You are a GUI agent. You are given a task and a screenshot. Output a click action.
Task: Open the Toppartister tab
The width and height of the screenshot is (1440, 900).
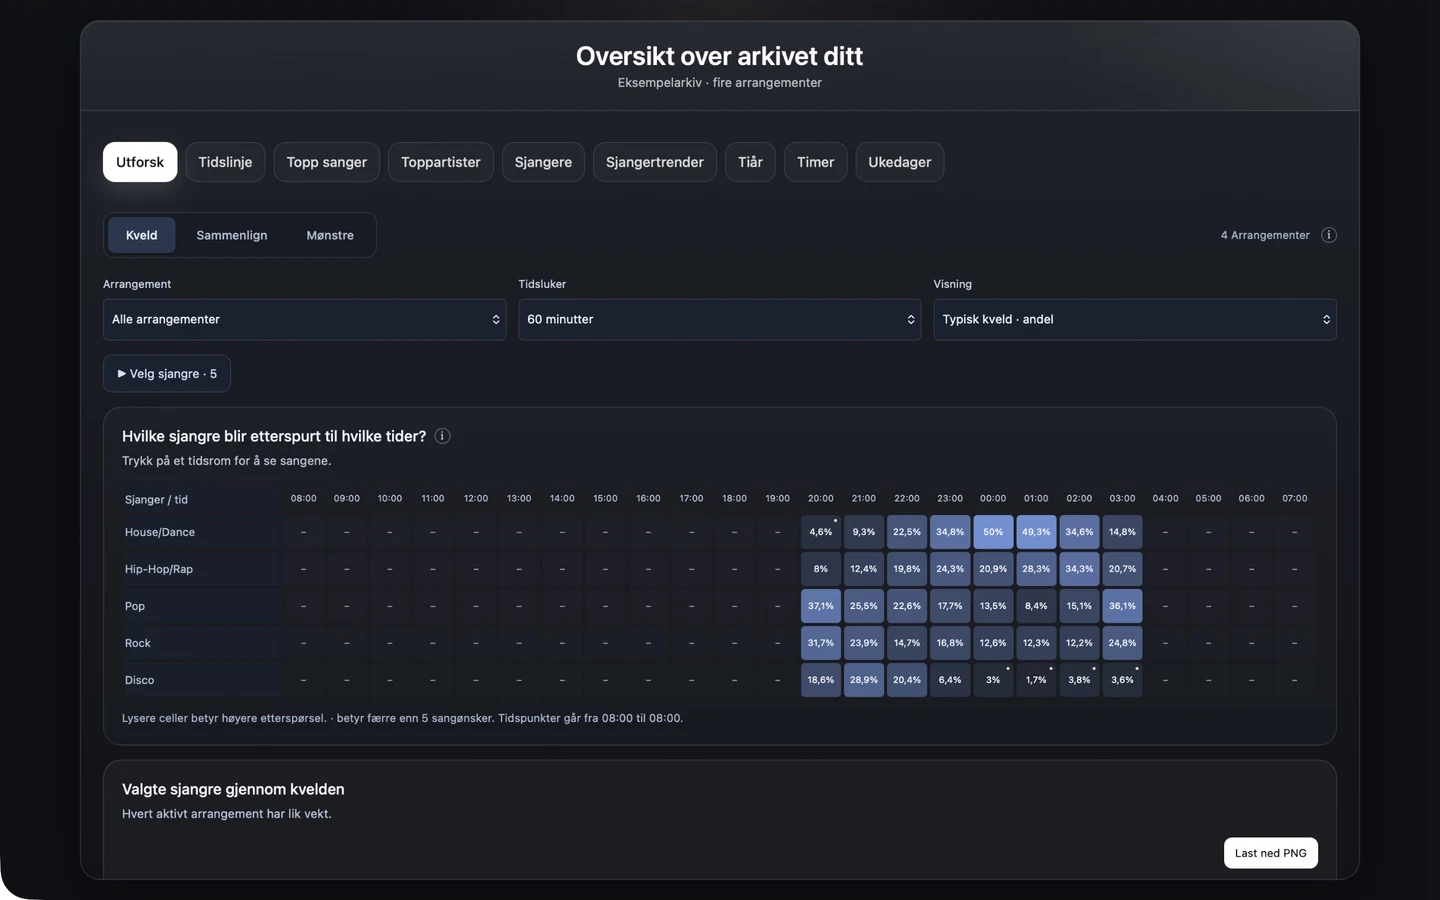[441, 162]
